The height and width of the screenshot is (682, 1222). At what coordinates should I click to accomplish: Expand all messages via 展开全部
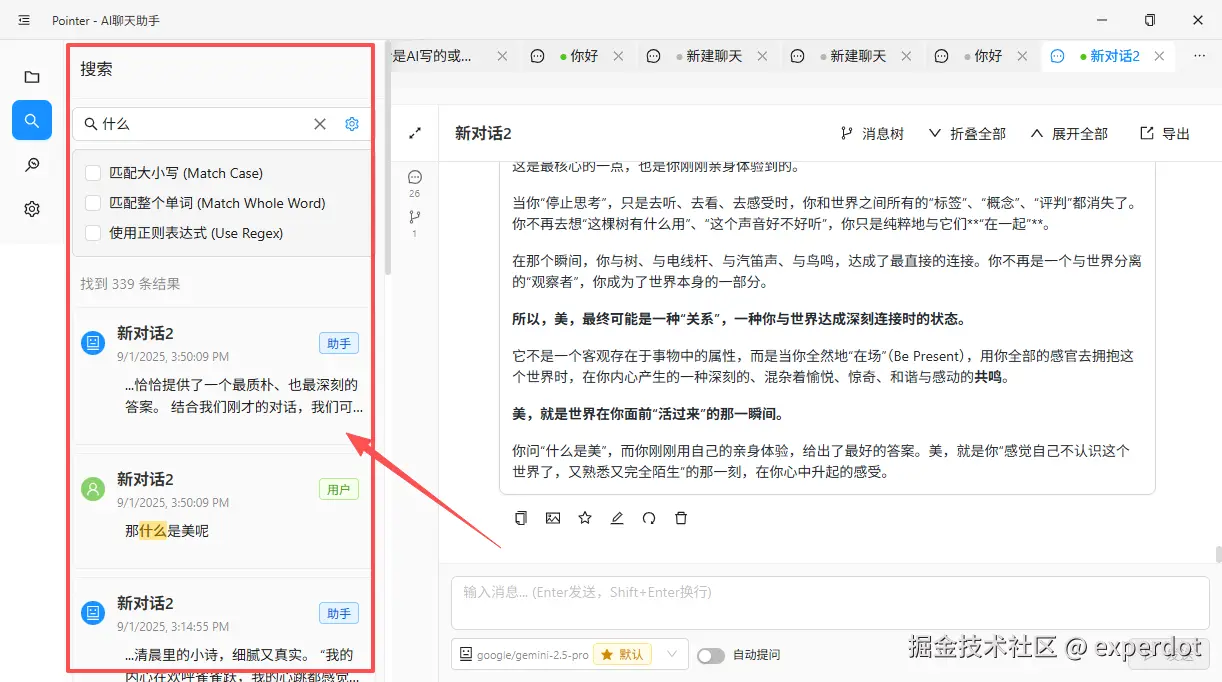[1069, 133]
